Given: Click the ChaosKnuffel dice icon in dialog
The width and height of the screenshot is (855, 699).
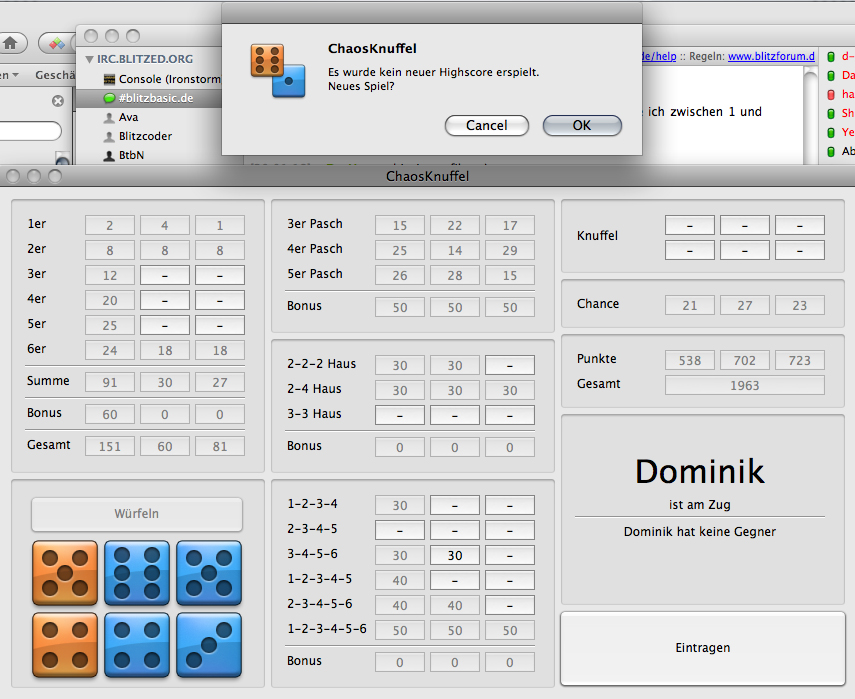Looking at the screenshot, I should (278, 71).
